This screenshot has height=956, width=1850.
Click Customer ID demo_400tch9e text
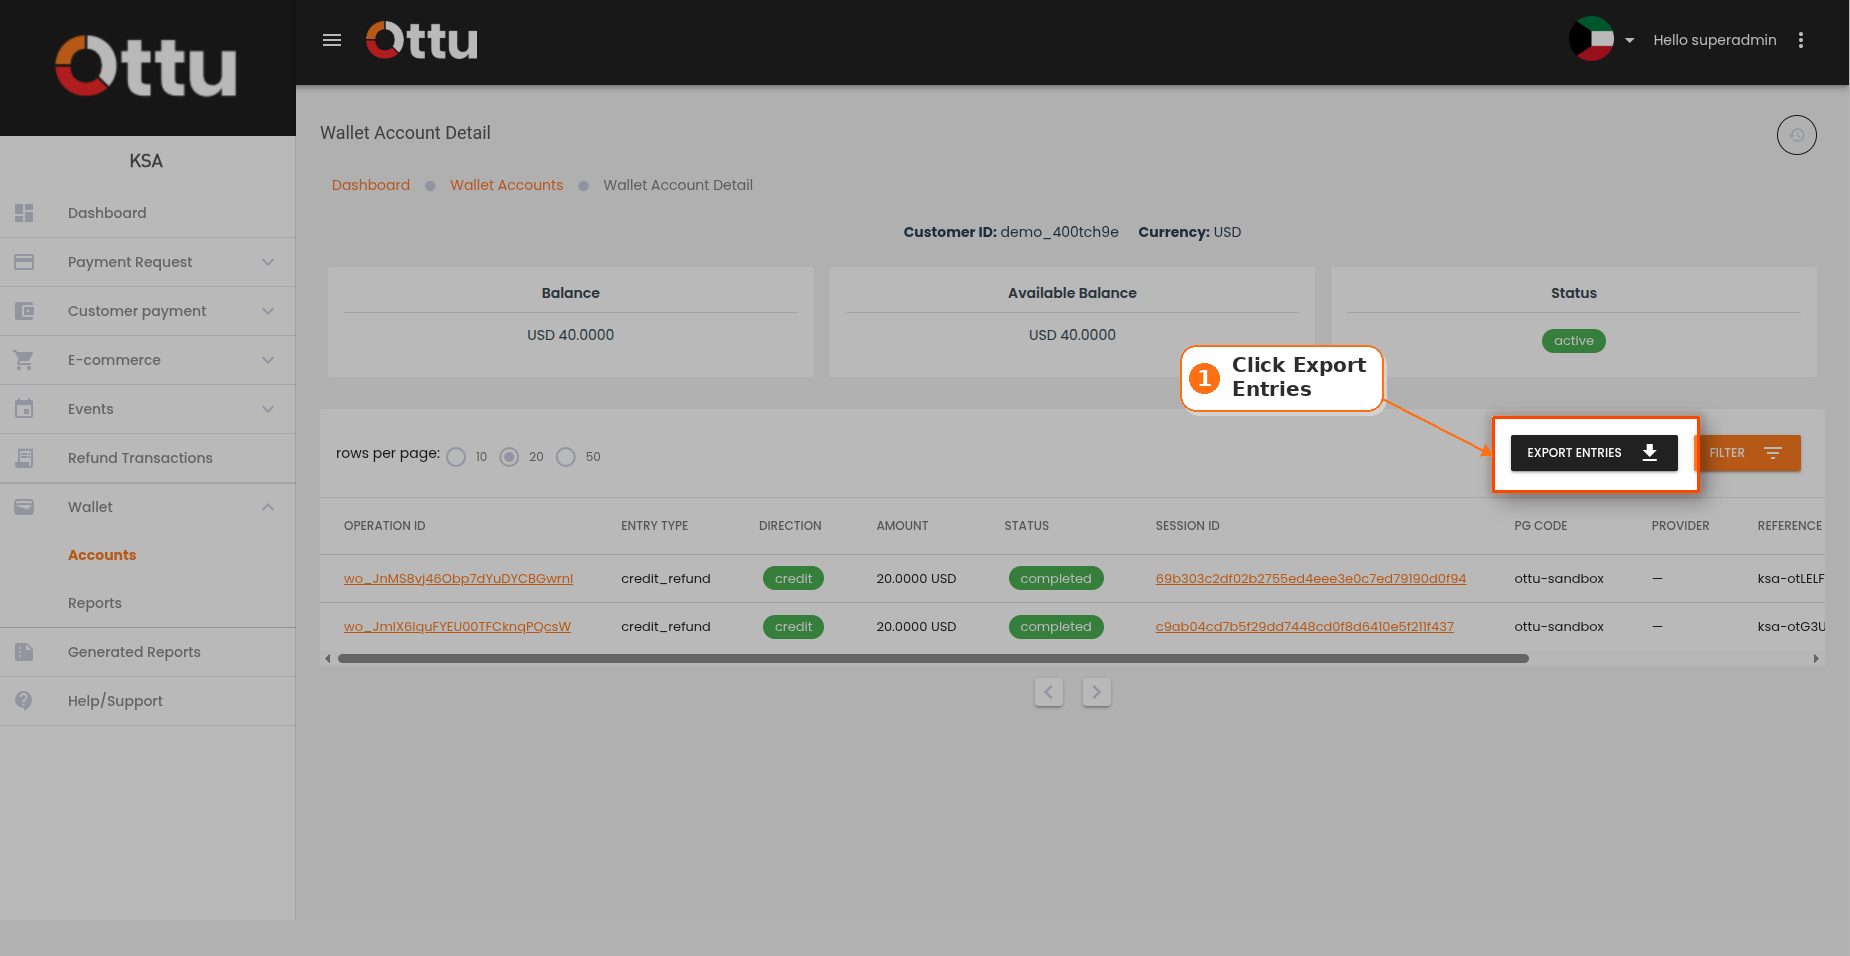click(1011, 232)
